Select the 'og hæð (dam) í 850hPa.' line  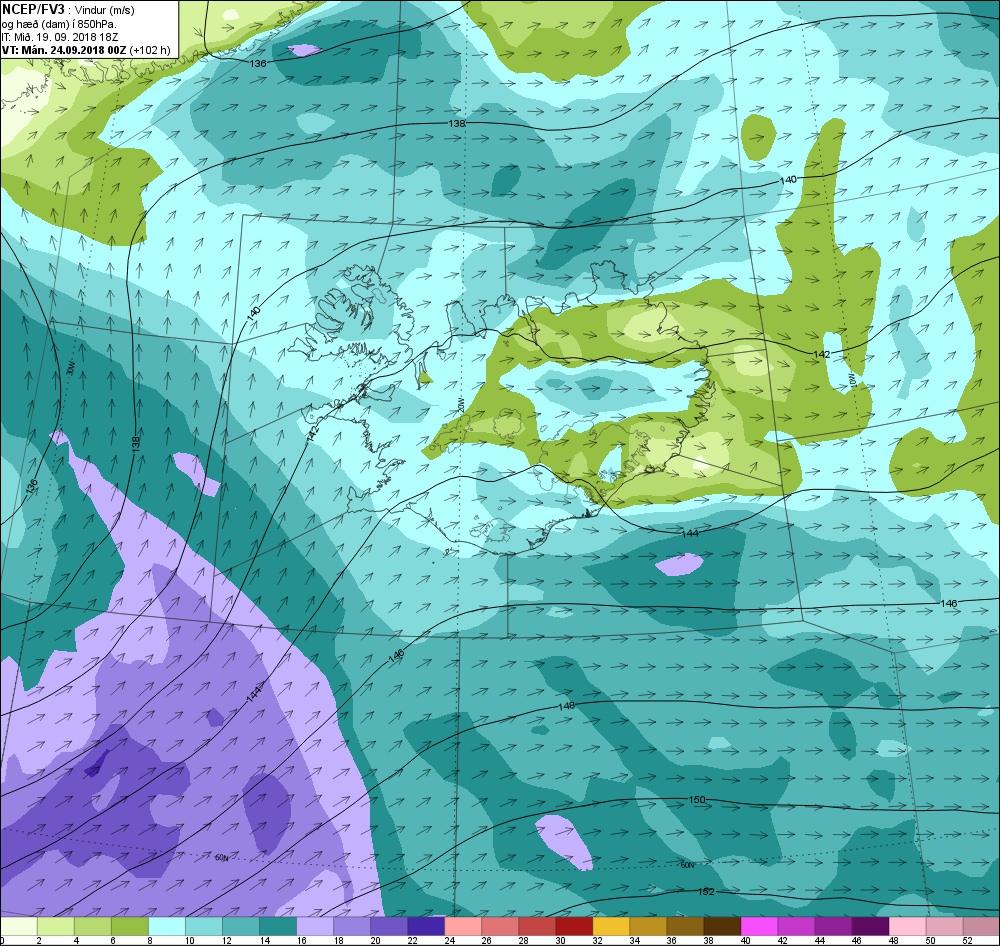click(59, 24)
